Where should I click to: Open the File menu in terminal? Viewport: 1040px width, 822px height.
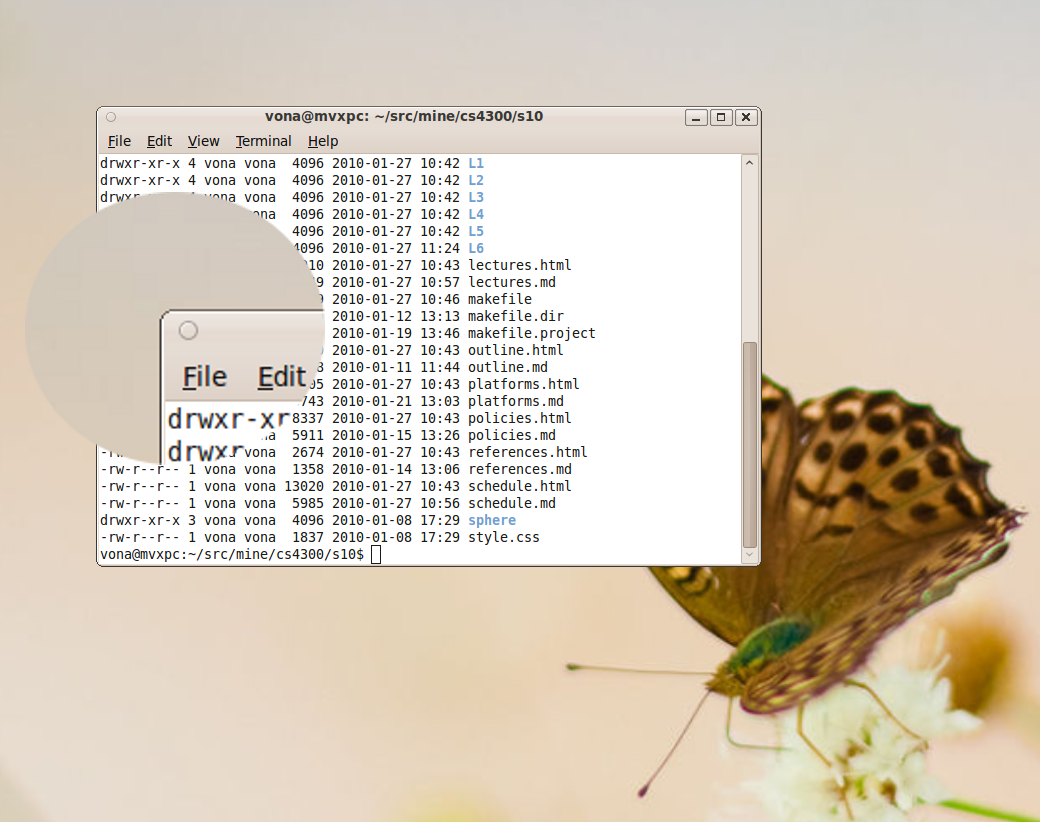(119, 141)
